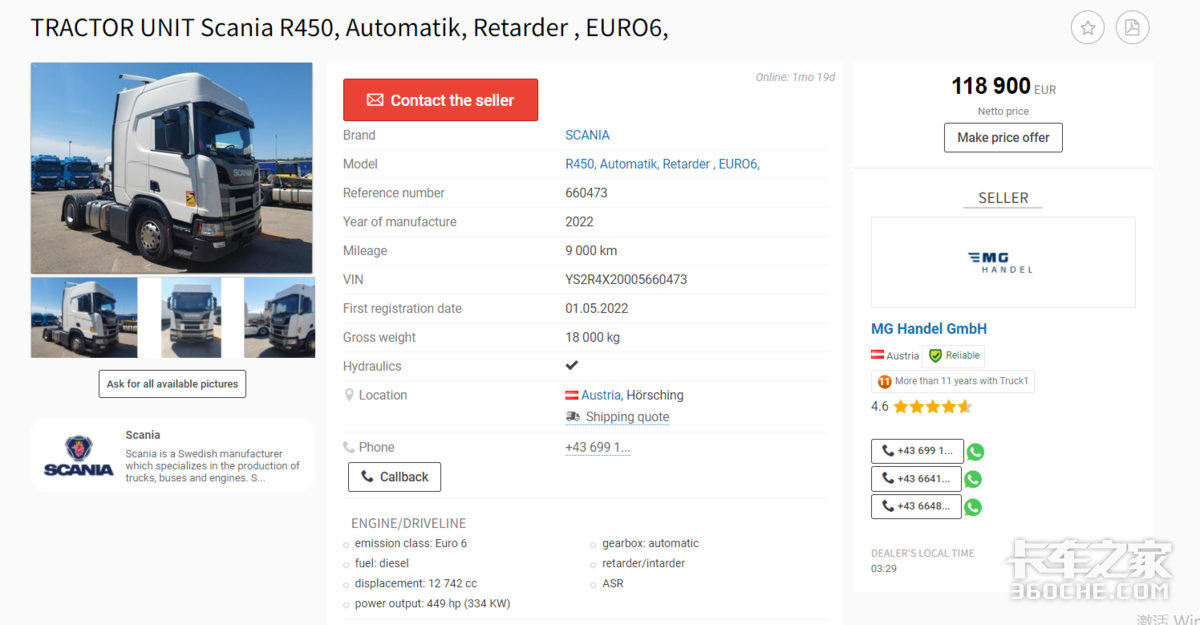Image resolution: width=1200 pixels, height=625 pixels.
Task: Click the seller's 4.6 star rating
Action: 921,406
